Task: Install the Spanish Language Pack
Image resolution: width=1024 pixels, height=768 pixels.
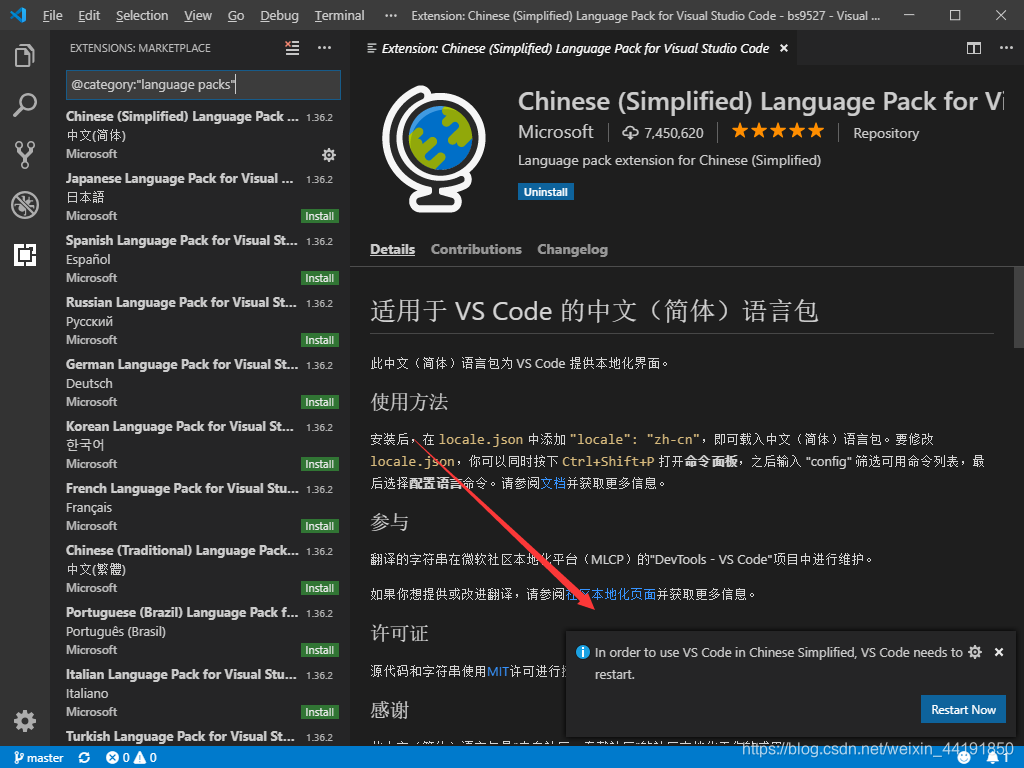Action: pyautogui.click(x=319, y=278)
